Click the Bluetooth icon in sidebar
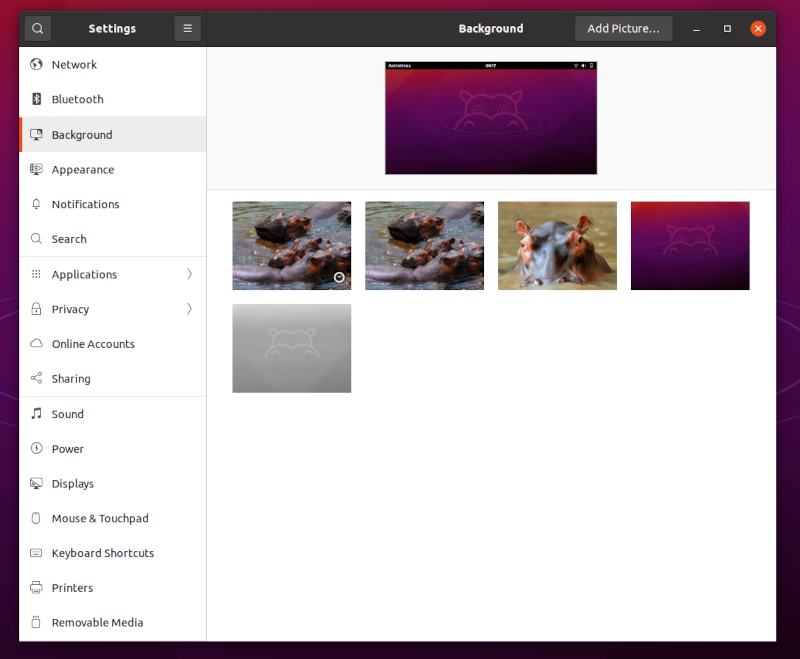Screen dimensions: 800x659 (36, 100)
